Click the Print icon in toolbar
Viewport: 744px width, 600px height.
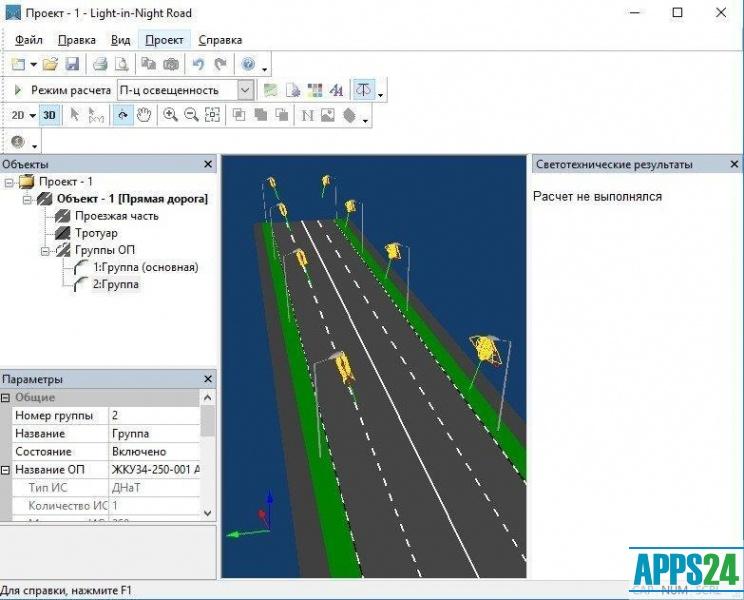[x=100, y=65]
